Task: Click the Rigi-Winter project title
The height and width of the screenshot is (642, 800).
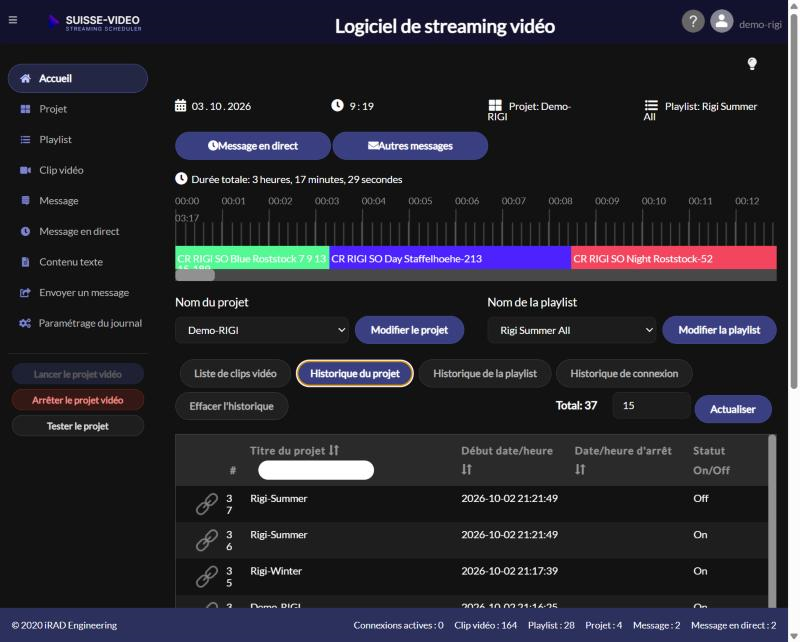Action: pyautogui.click(x=276, y=571)
